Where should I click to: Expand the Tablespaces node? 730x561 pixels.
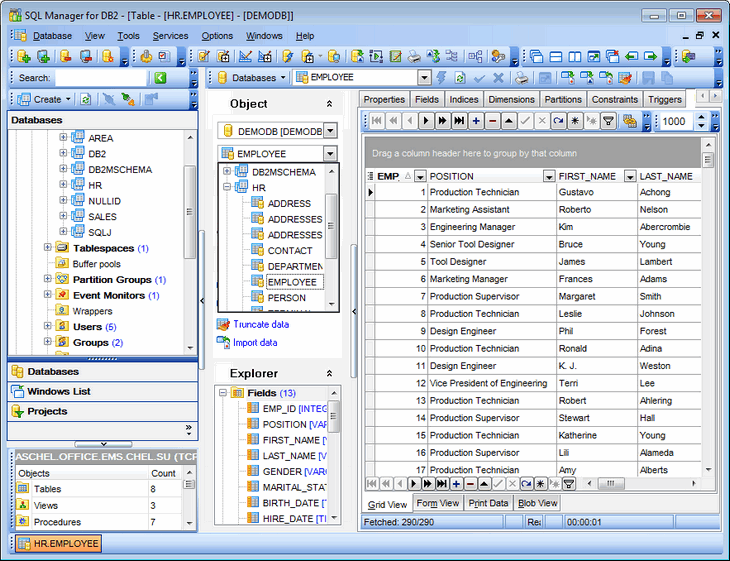[x=47, y=247]
